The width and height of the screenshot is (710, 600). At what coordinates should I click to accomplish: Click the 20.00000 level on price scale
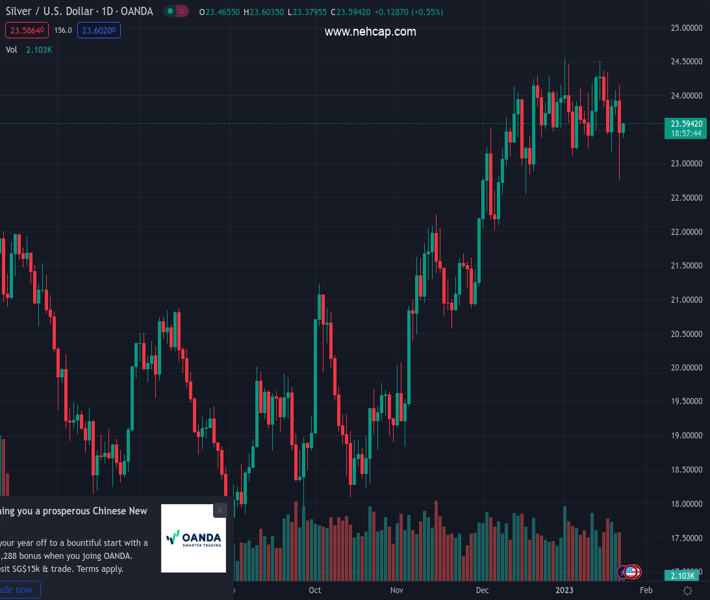pyautogui.click(x=685, y=367)
